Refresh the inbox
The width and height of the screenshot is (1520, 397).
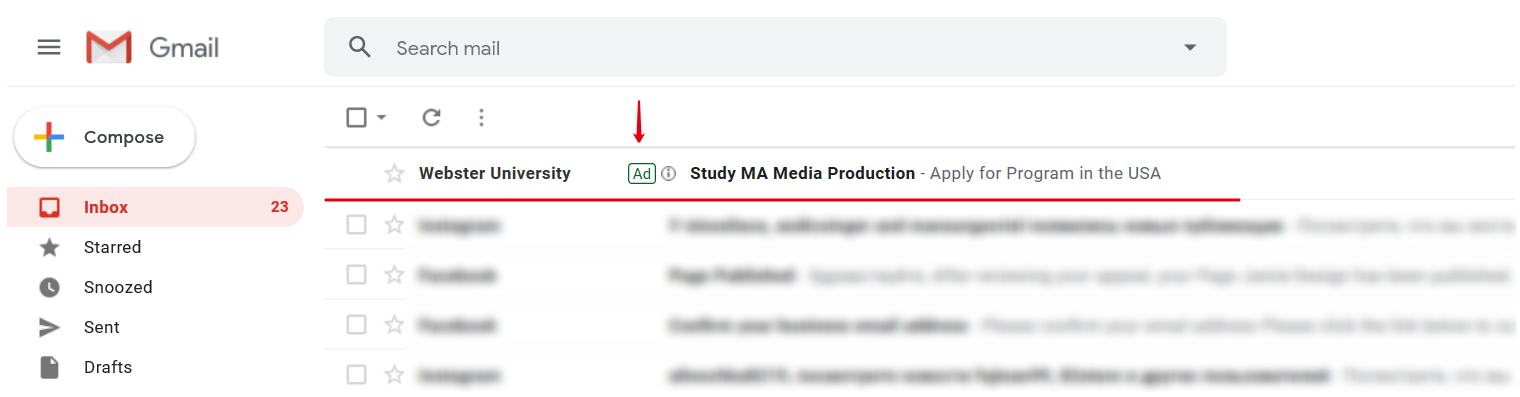point(431,118)
